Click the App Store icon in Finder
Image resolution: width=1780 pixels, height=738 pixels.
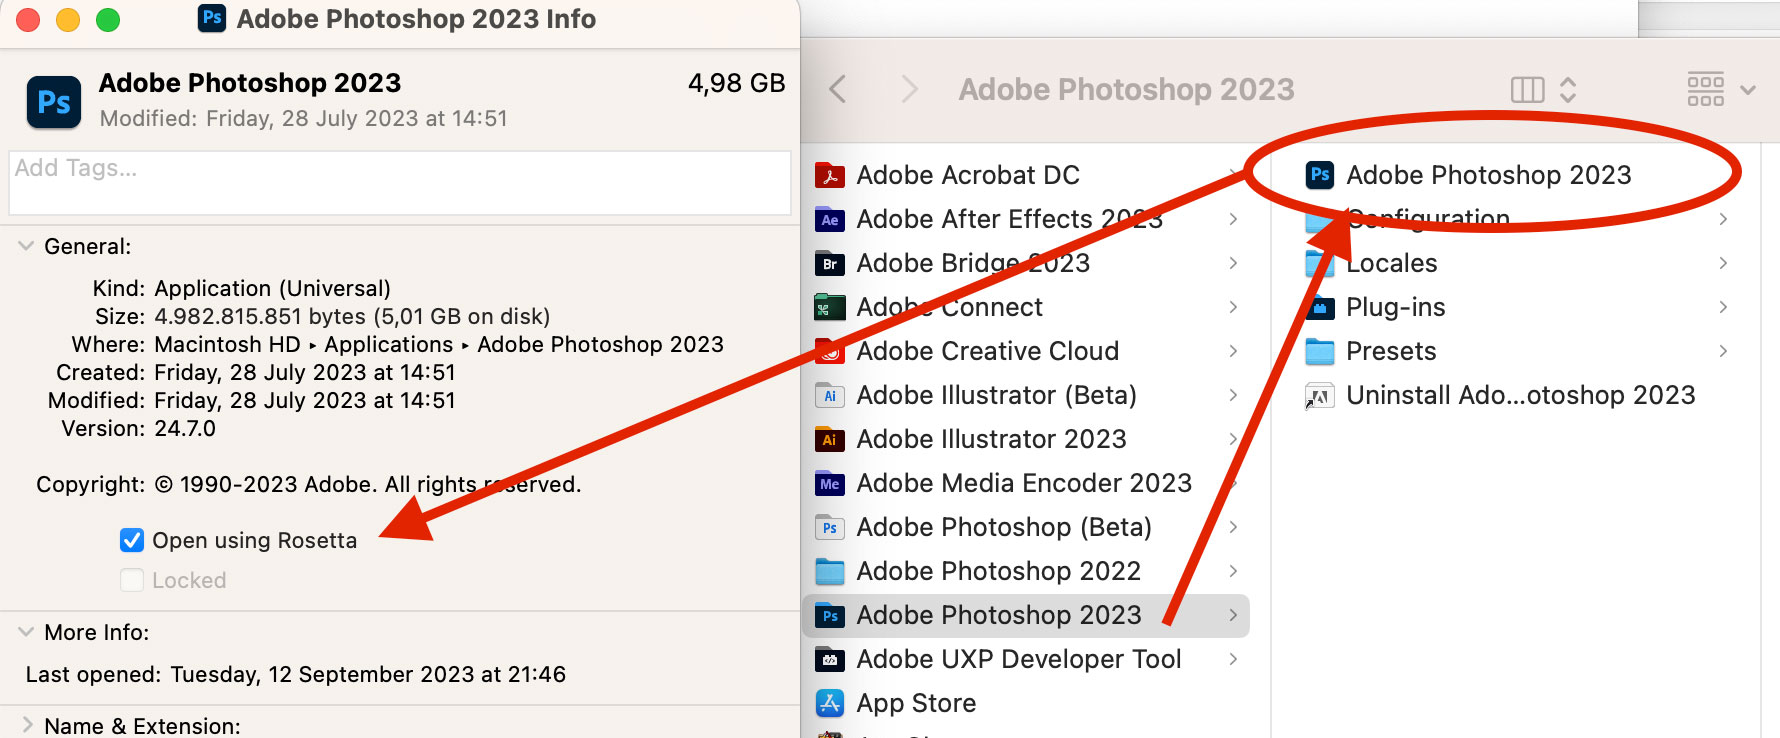tap(830, 704)
